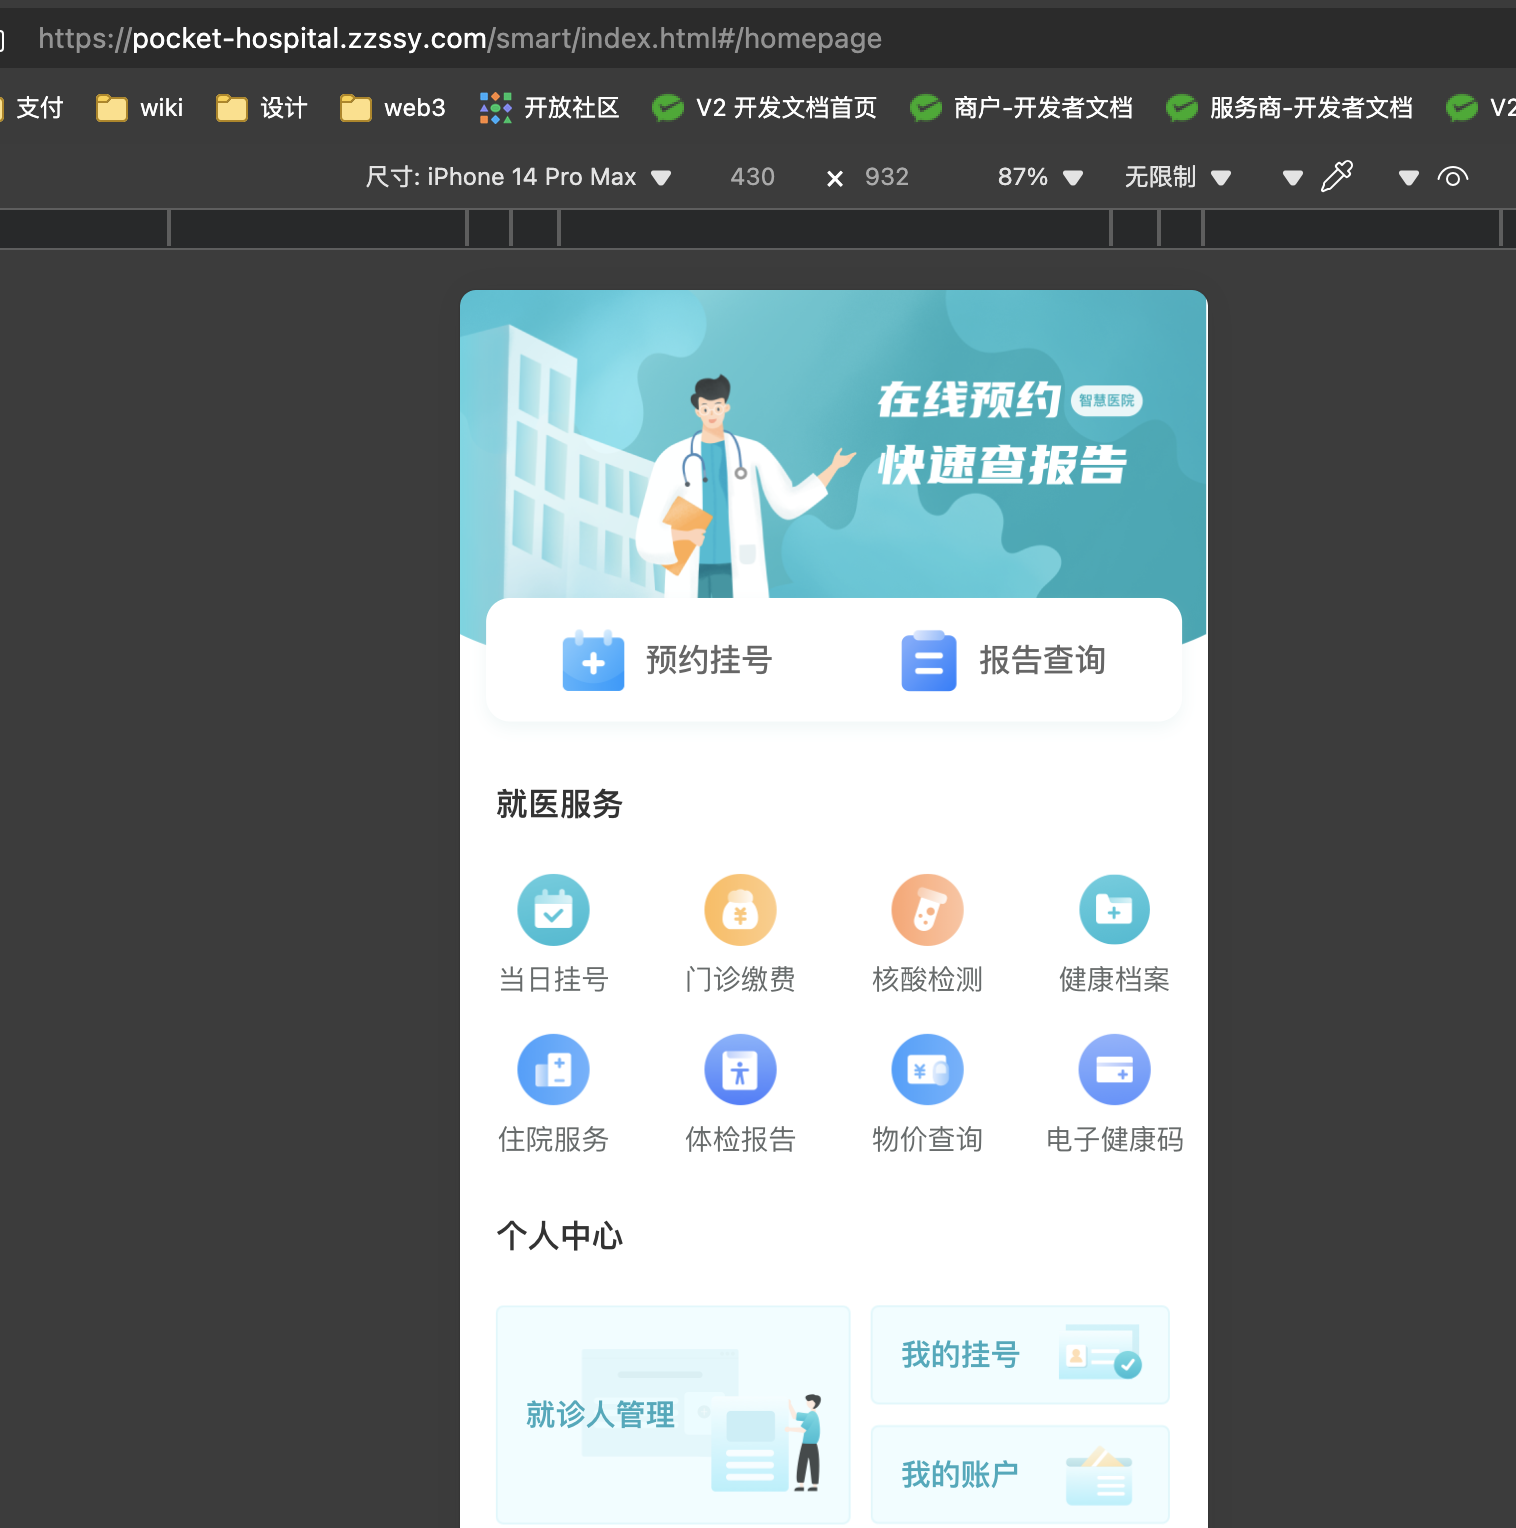
Task: Click the 我的挂号 ID card illustration
Action: click(1100, 1352)
